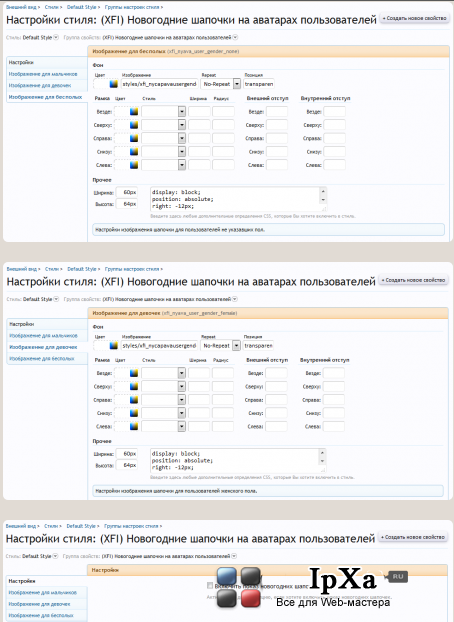Open Везде border style dropdown in бесполых panel

tap(182, 111)
